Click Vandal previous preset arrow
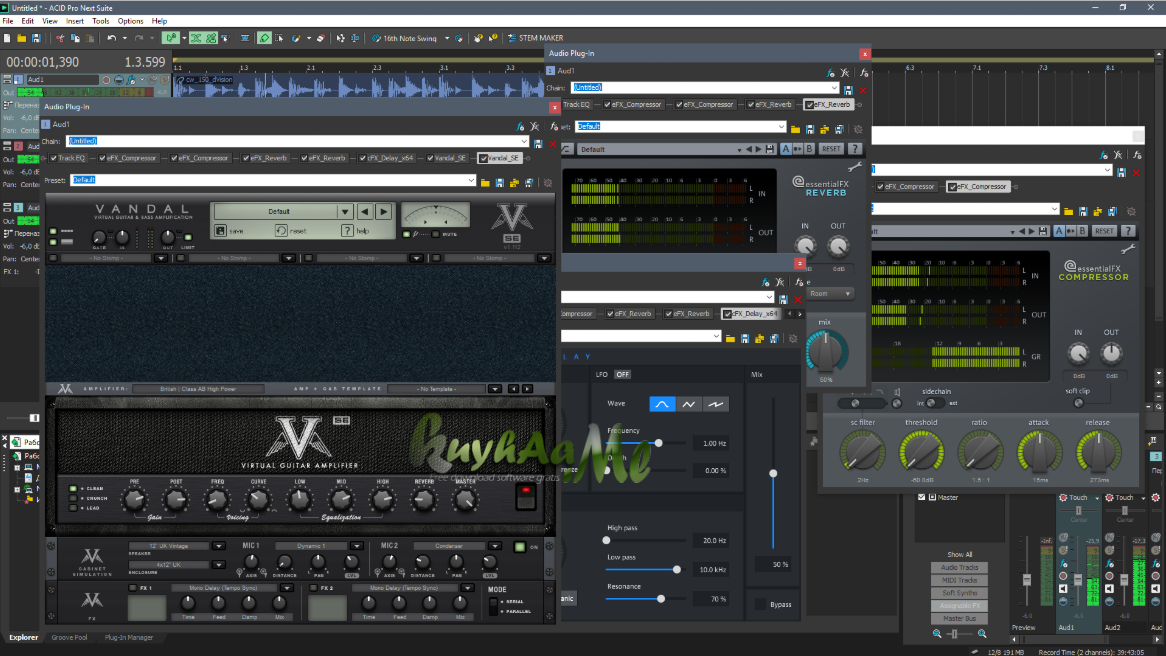1166x656 pixels. (364, 211)
